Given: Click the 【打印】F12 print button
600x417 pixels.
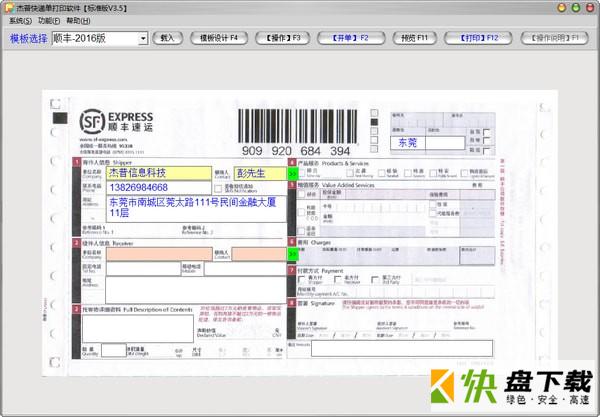Looking at the screenshot, I should 478,38.
